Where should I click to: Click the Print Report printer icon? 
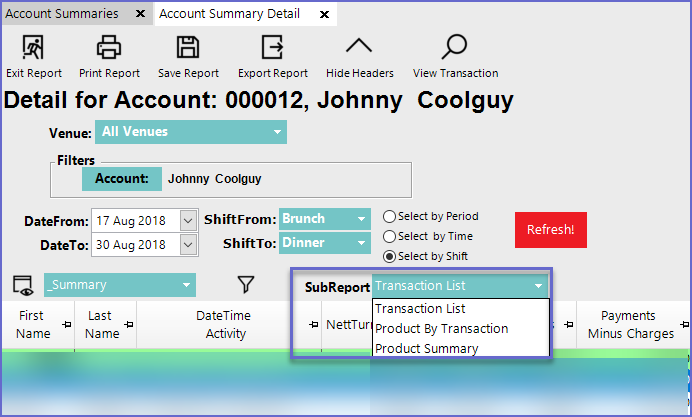pos(108,47)
